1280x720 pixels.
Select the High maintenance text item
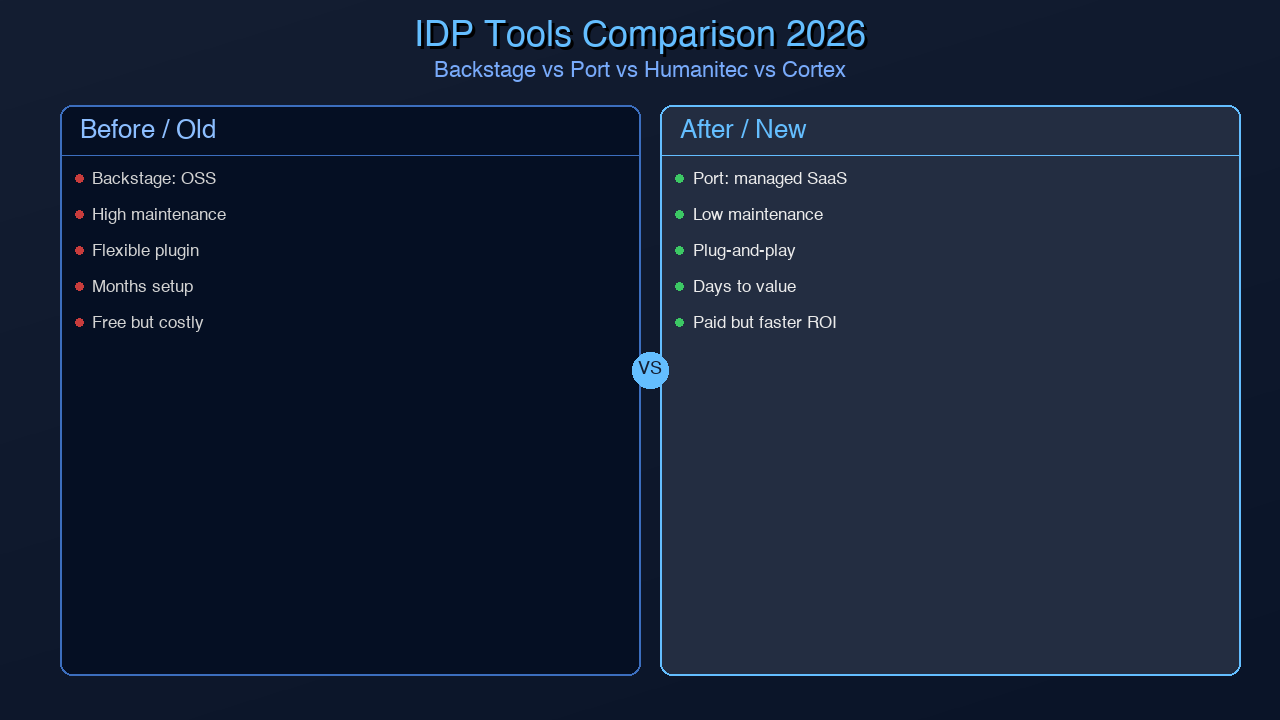pyautogui.click(x=159, y=214)
